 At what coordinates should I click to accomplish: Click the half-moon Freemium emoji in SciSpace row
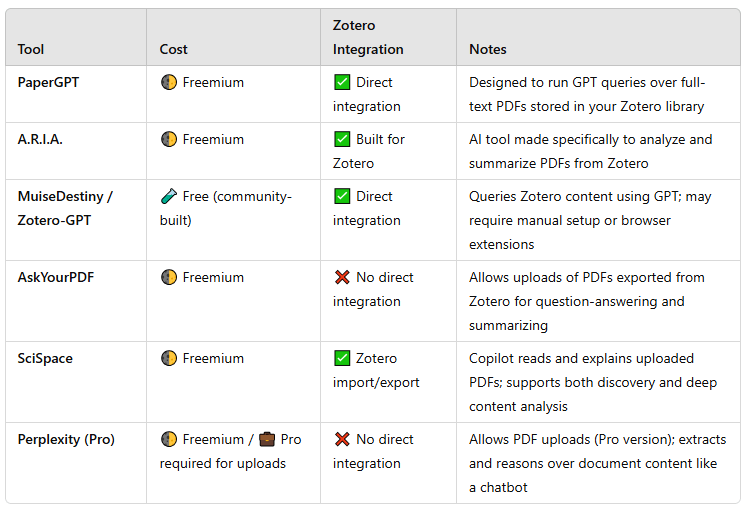pos(169,358)
